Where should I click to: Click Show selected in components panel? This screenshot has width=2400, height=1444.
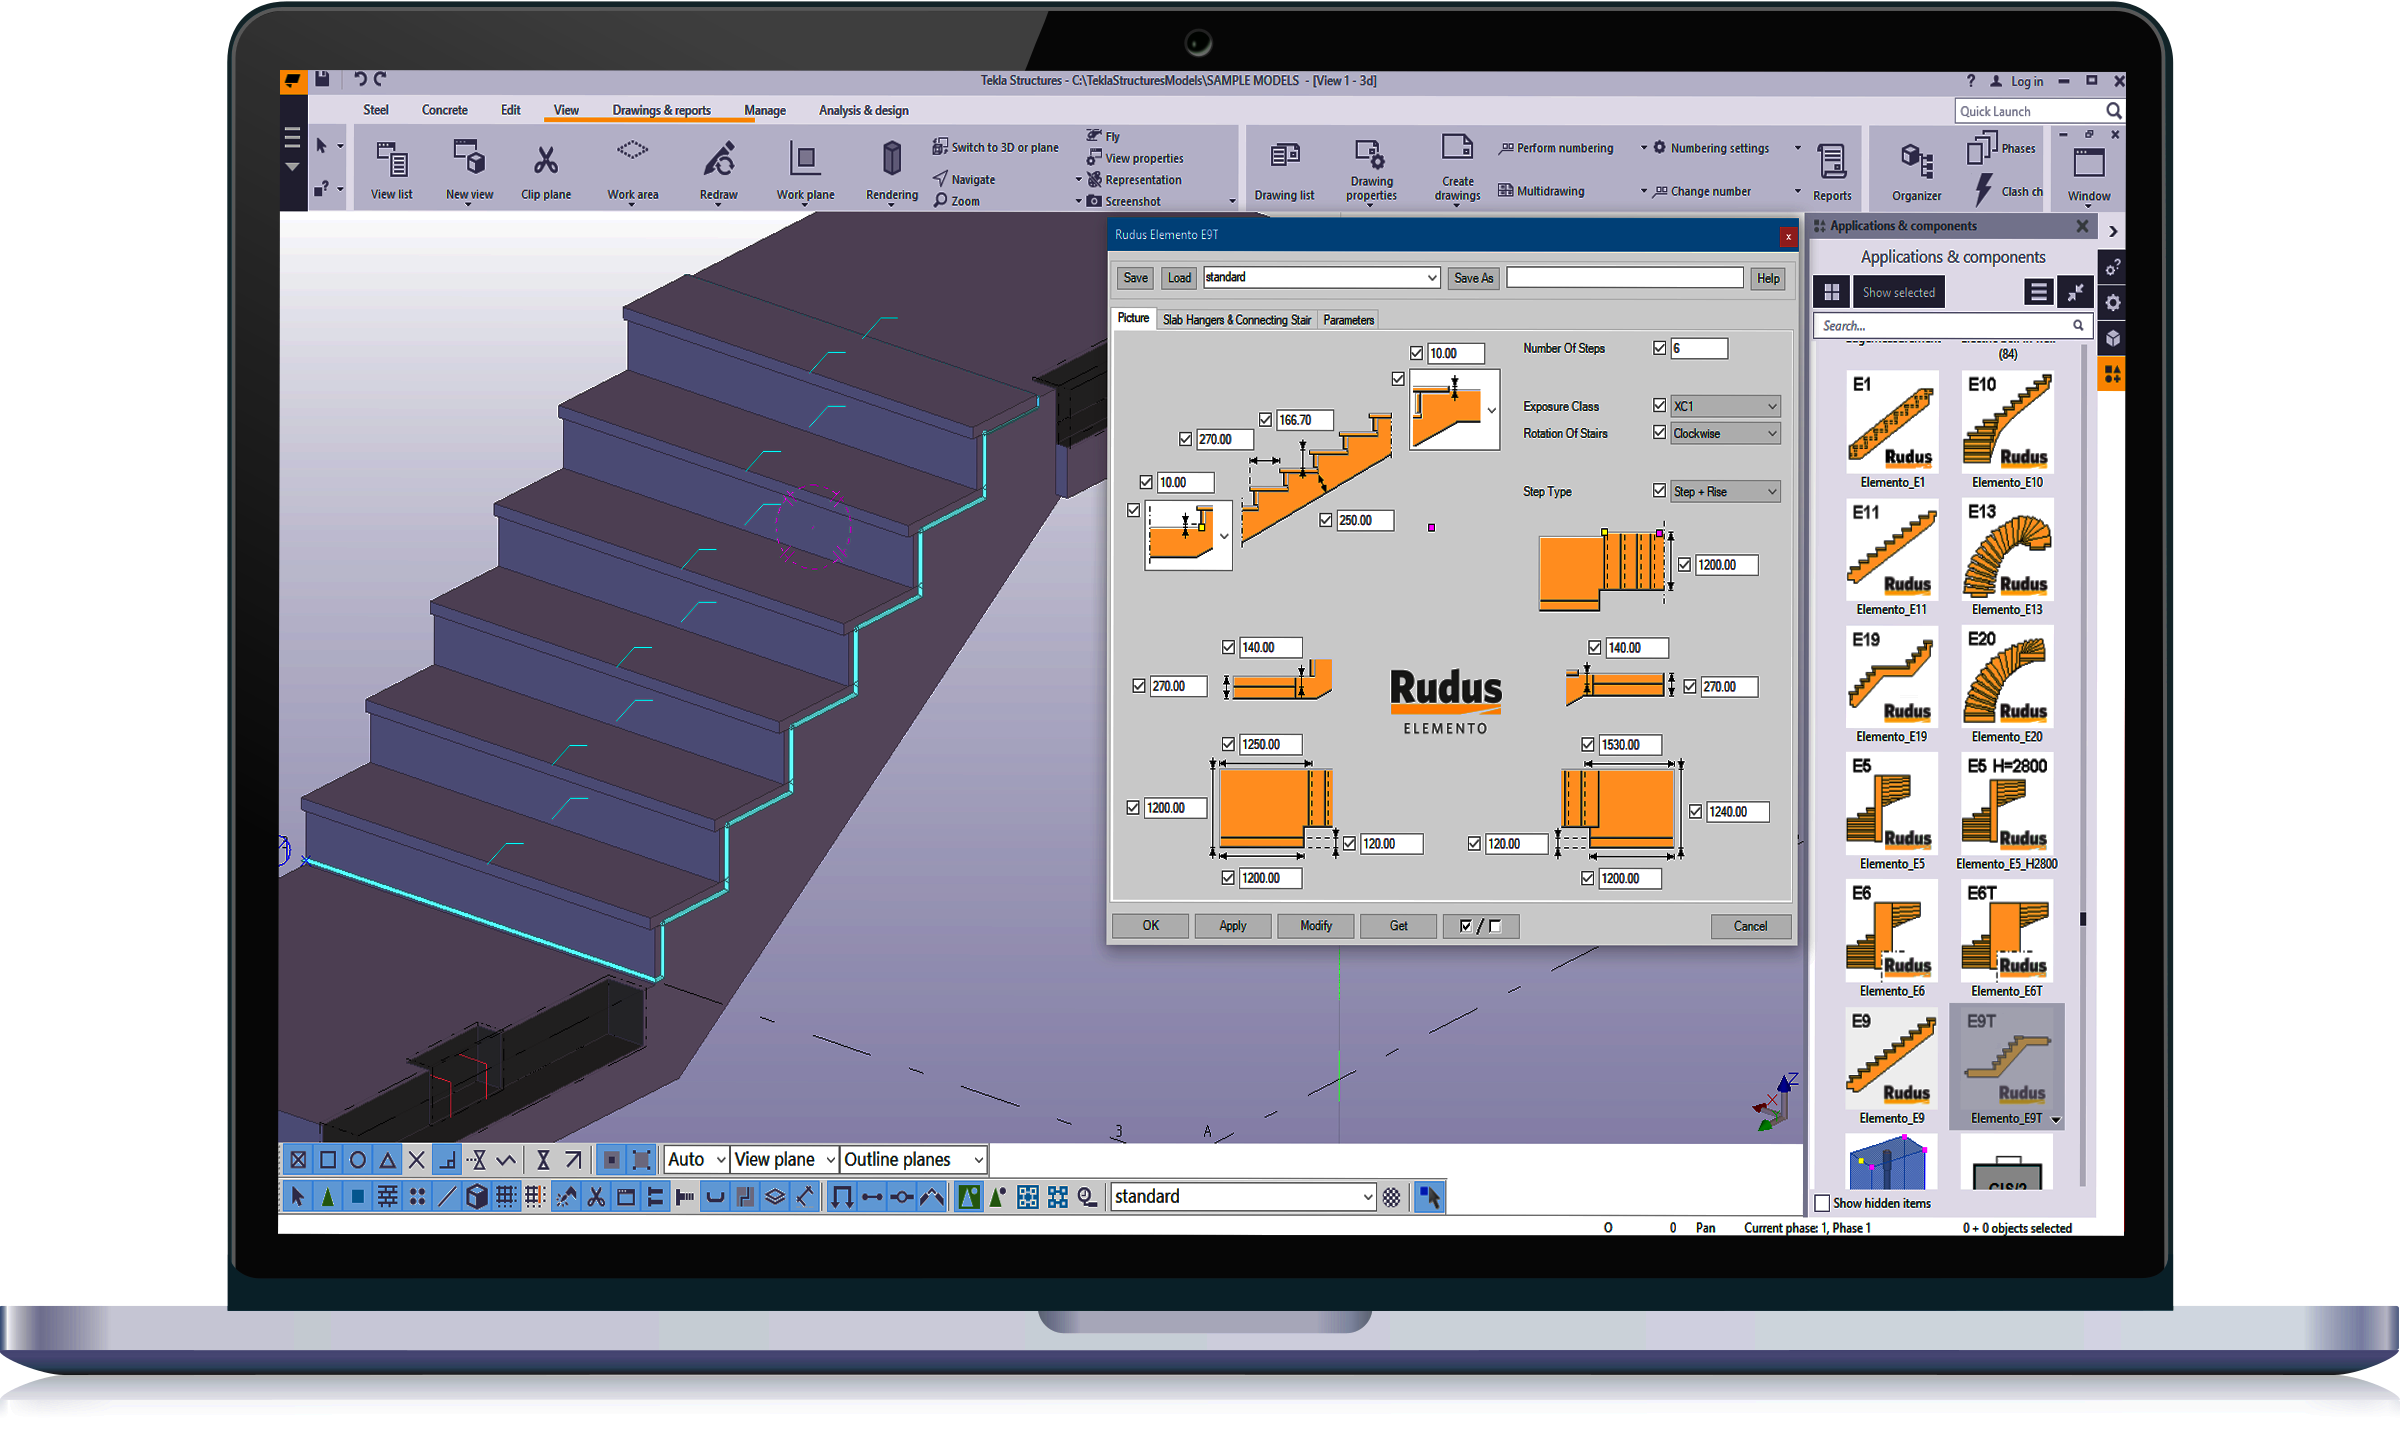1897,292
